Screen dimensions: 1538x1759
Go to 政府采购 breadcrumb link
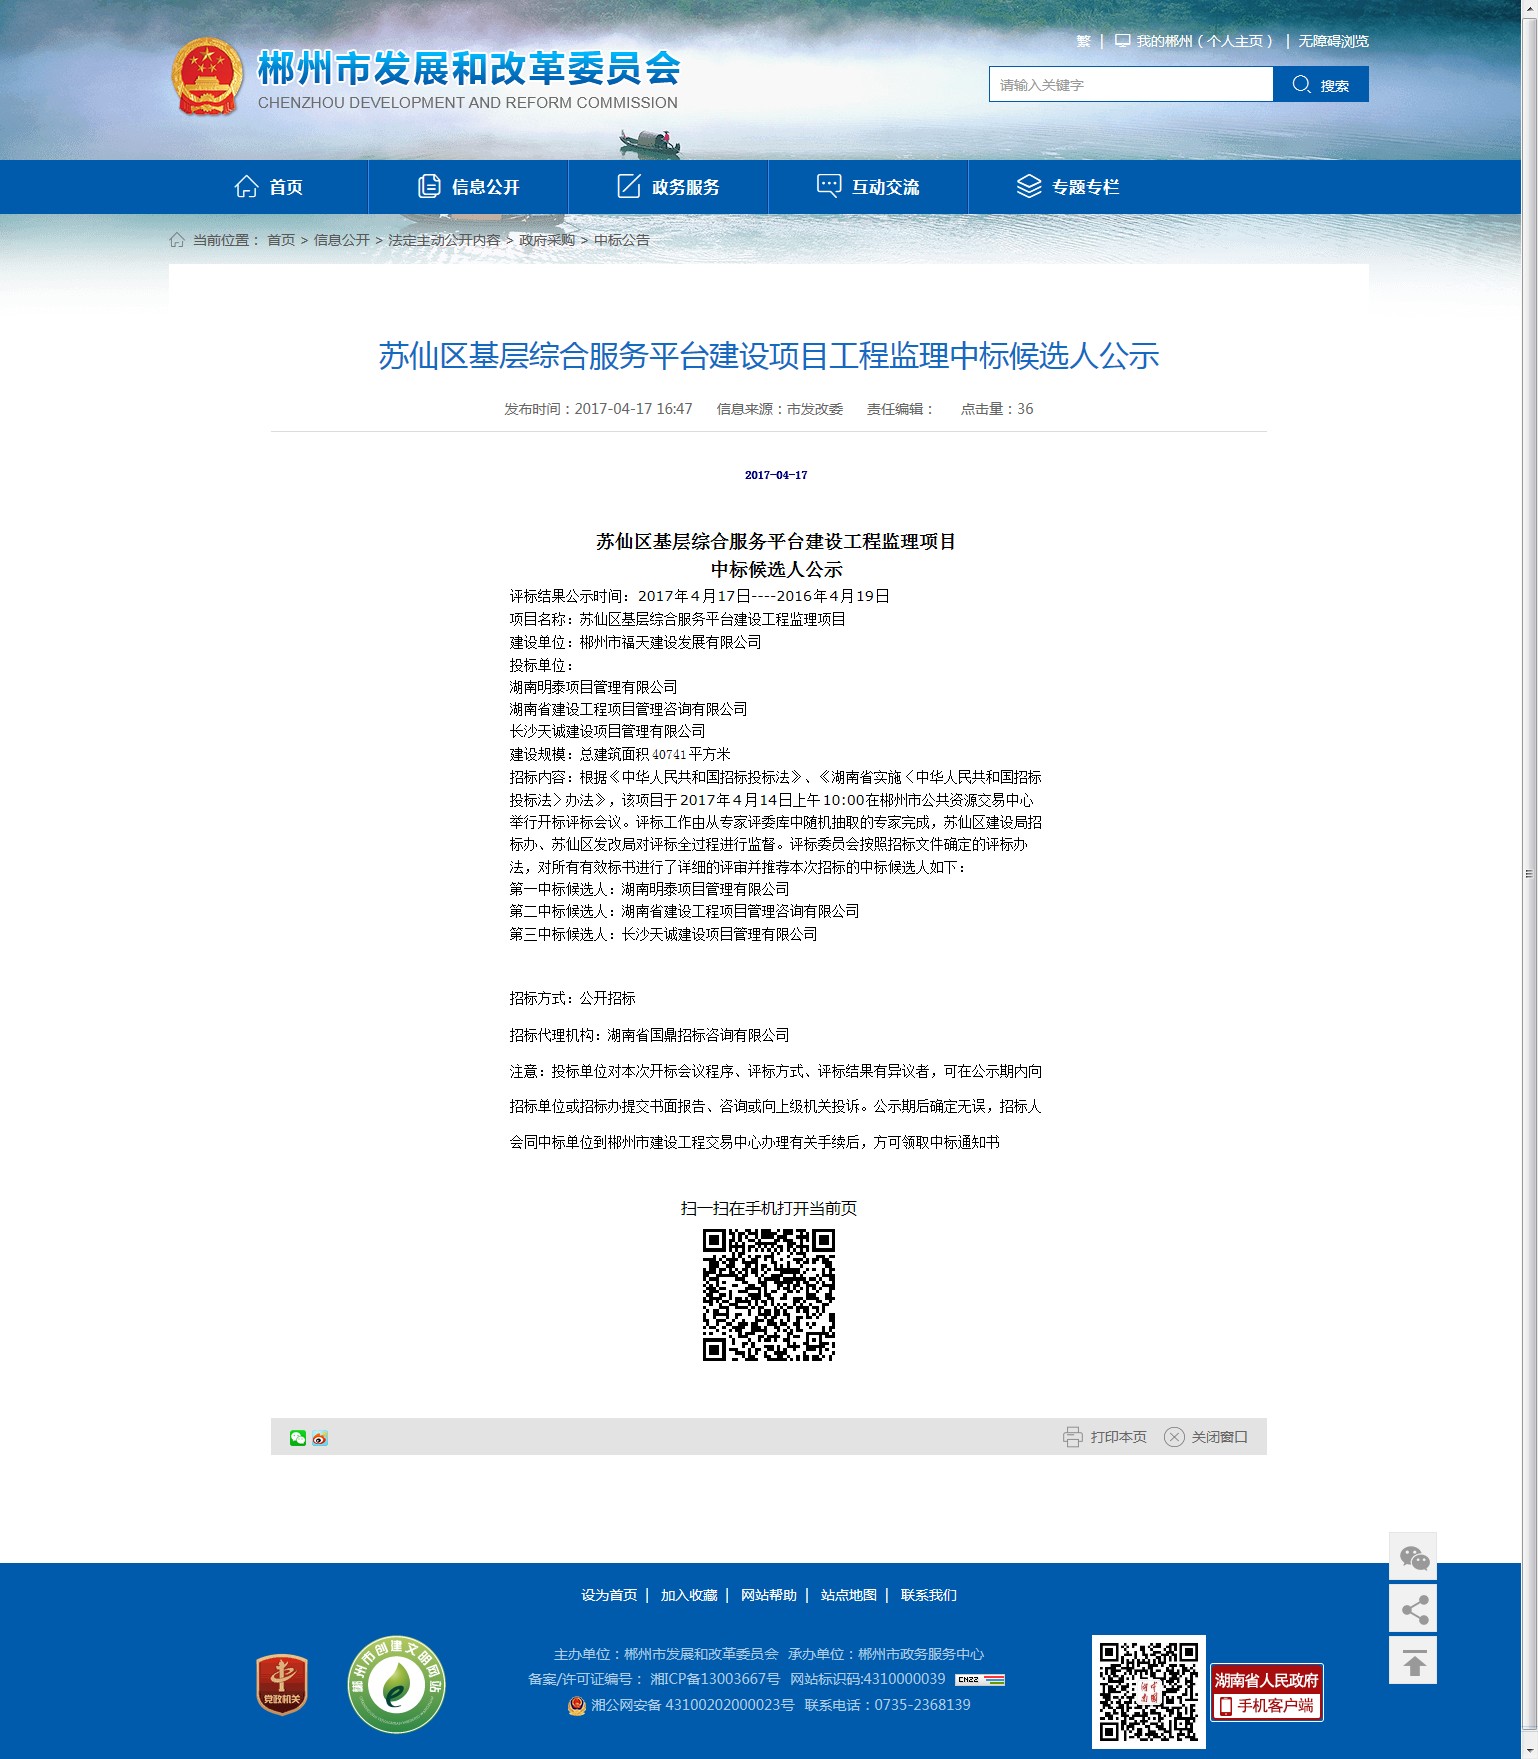point(547,240)
